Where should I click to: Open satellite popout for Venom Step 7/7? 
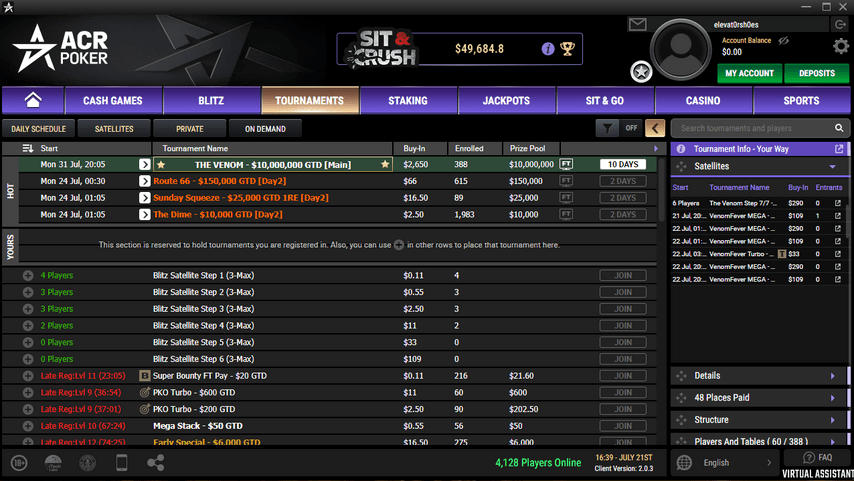point(838,203)
